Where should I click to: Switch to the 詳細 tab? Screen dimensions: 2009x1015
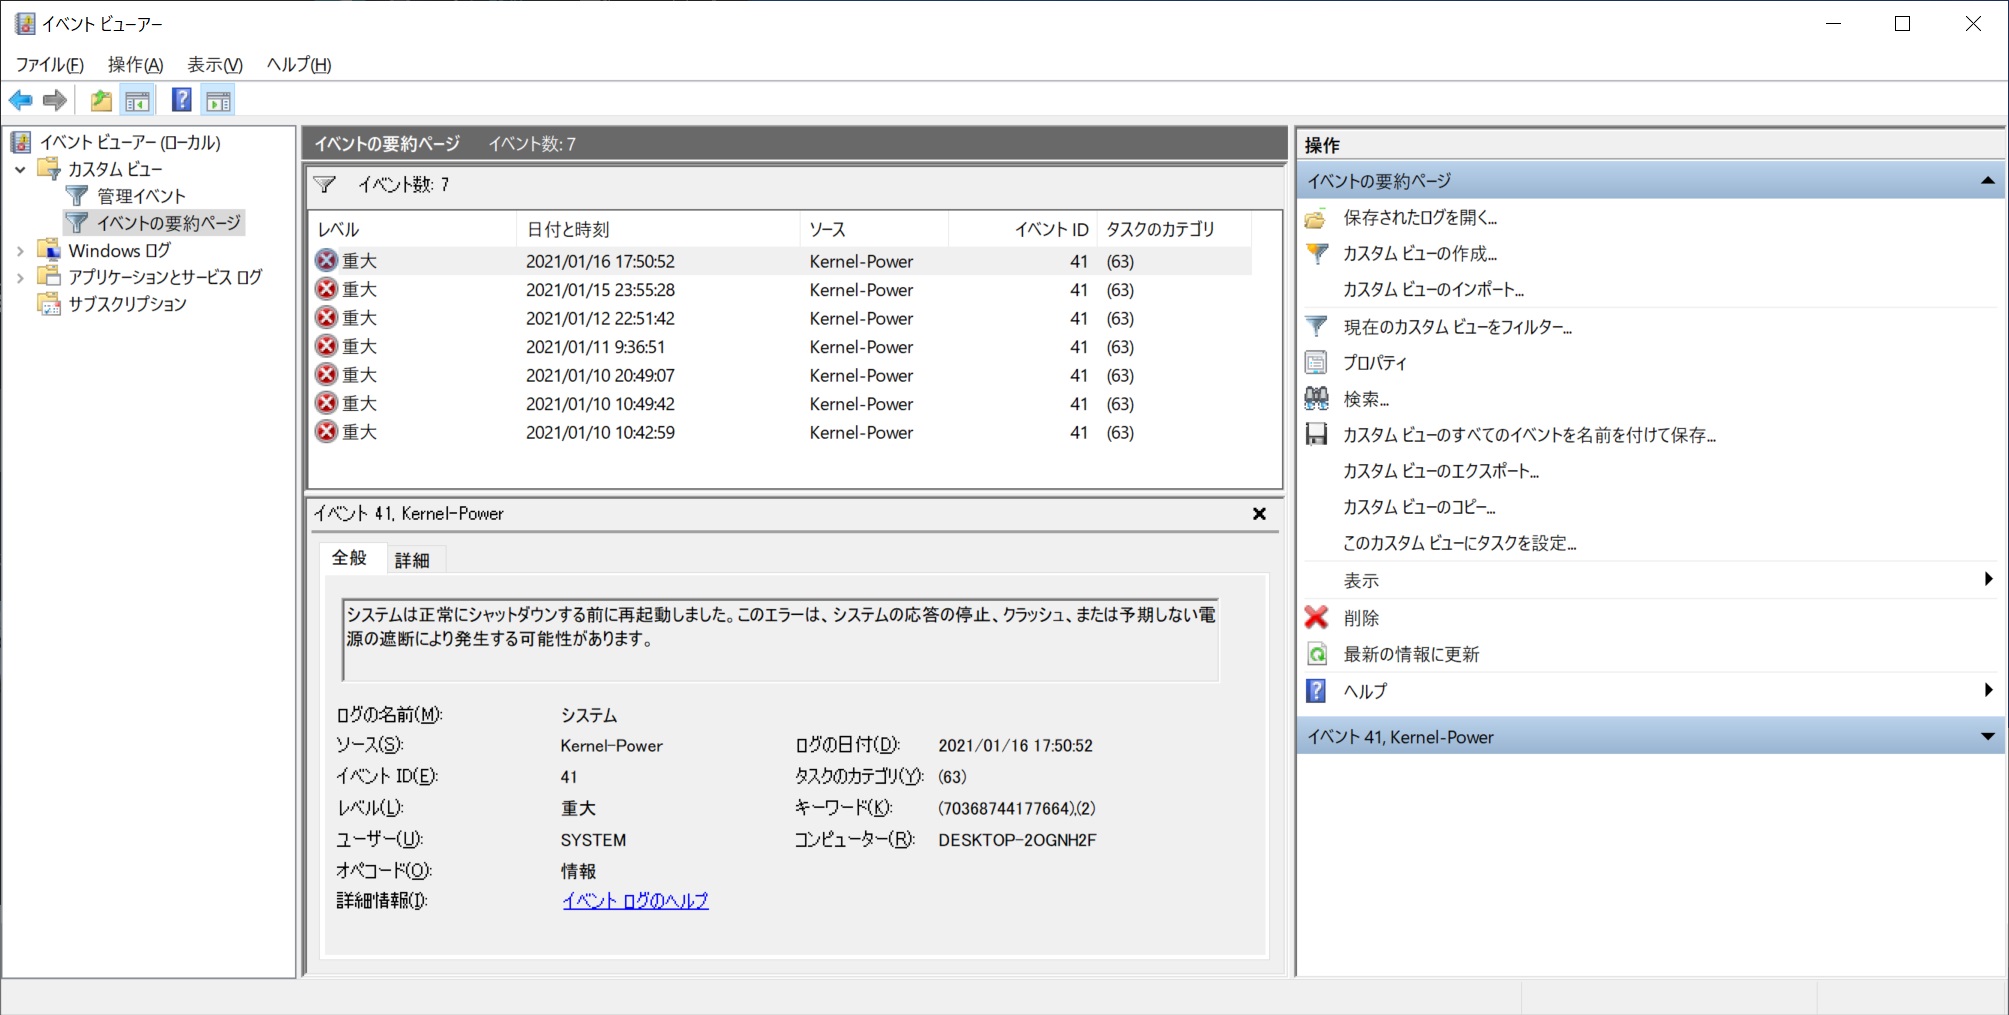click(411, 560)
